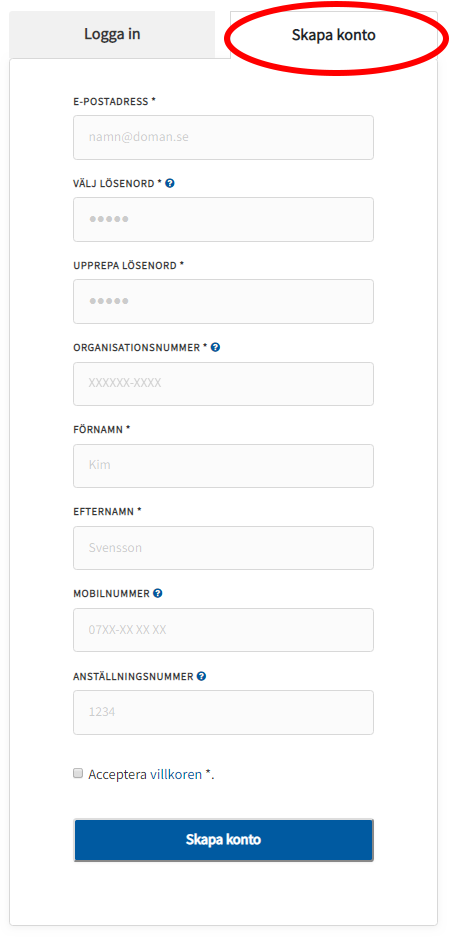The image size is (449, 938).
Task: Click into the Välj lösenord field
Action: (224, 220)
